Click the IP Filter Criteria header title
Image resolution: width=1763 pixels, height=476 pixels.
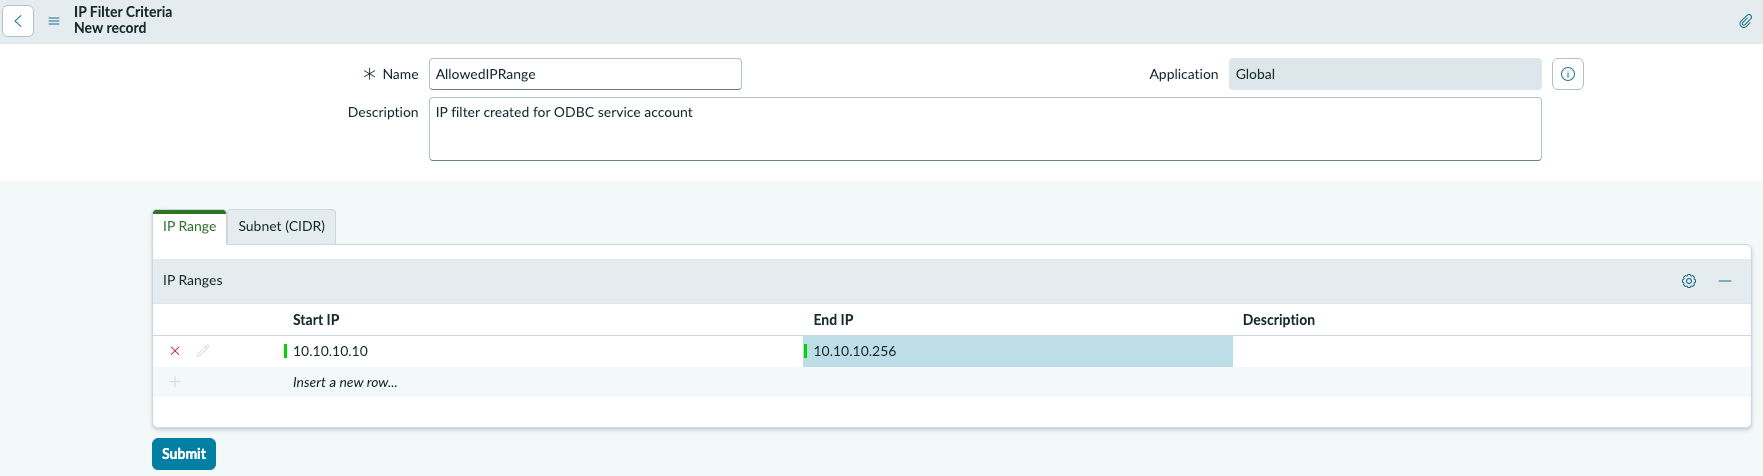point(123,12)
